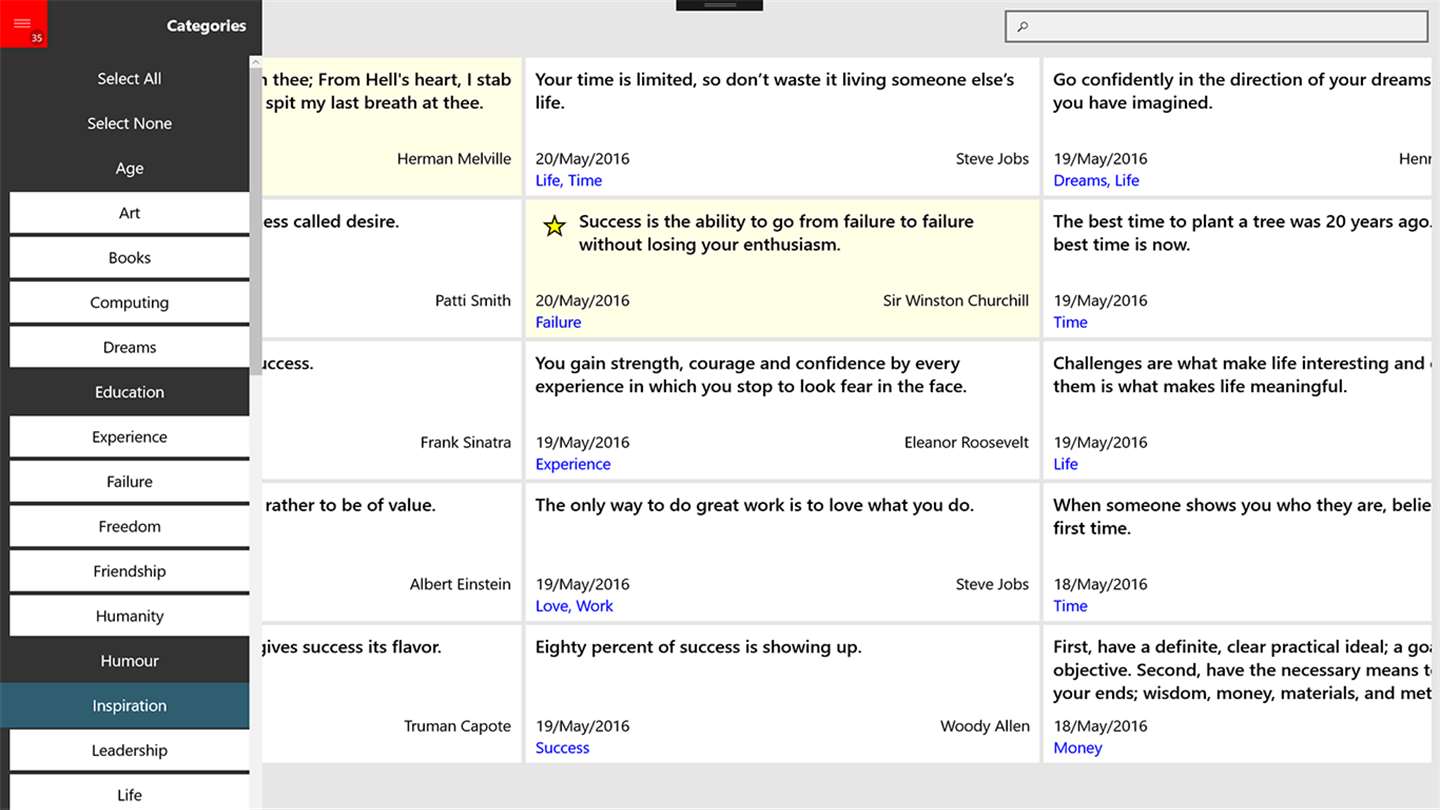Click the red hamburger menu icon
1440x810 pixels.
click(x=23, y=23)
